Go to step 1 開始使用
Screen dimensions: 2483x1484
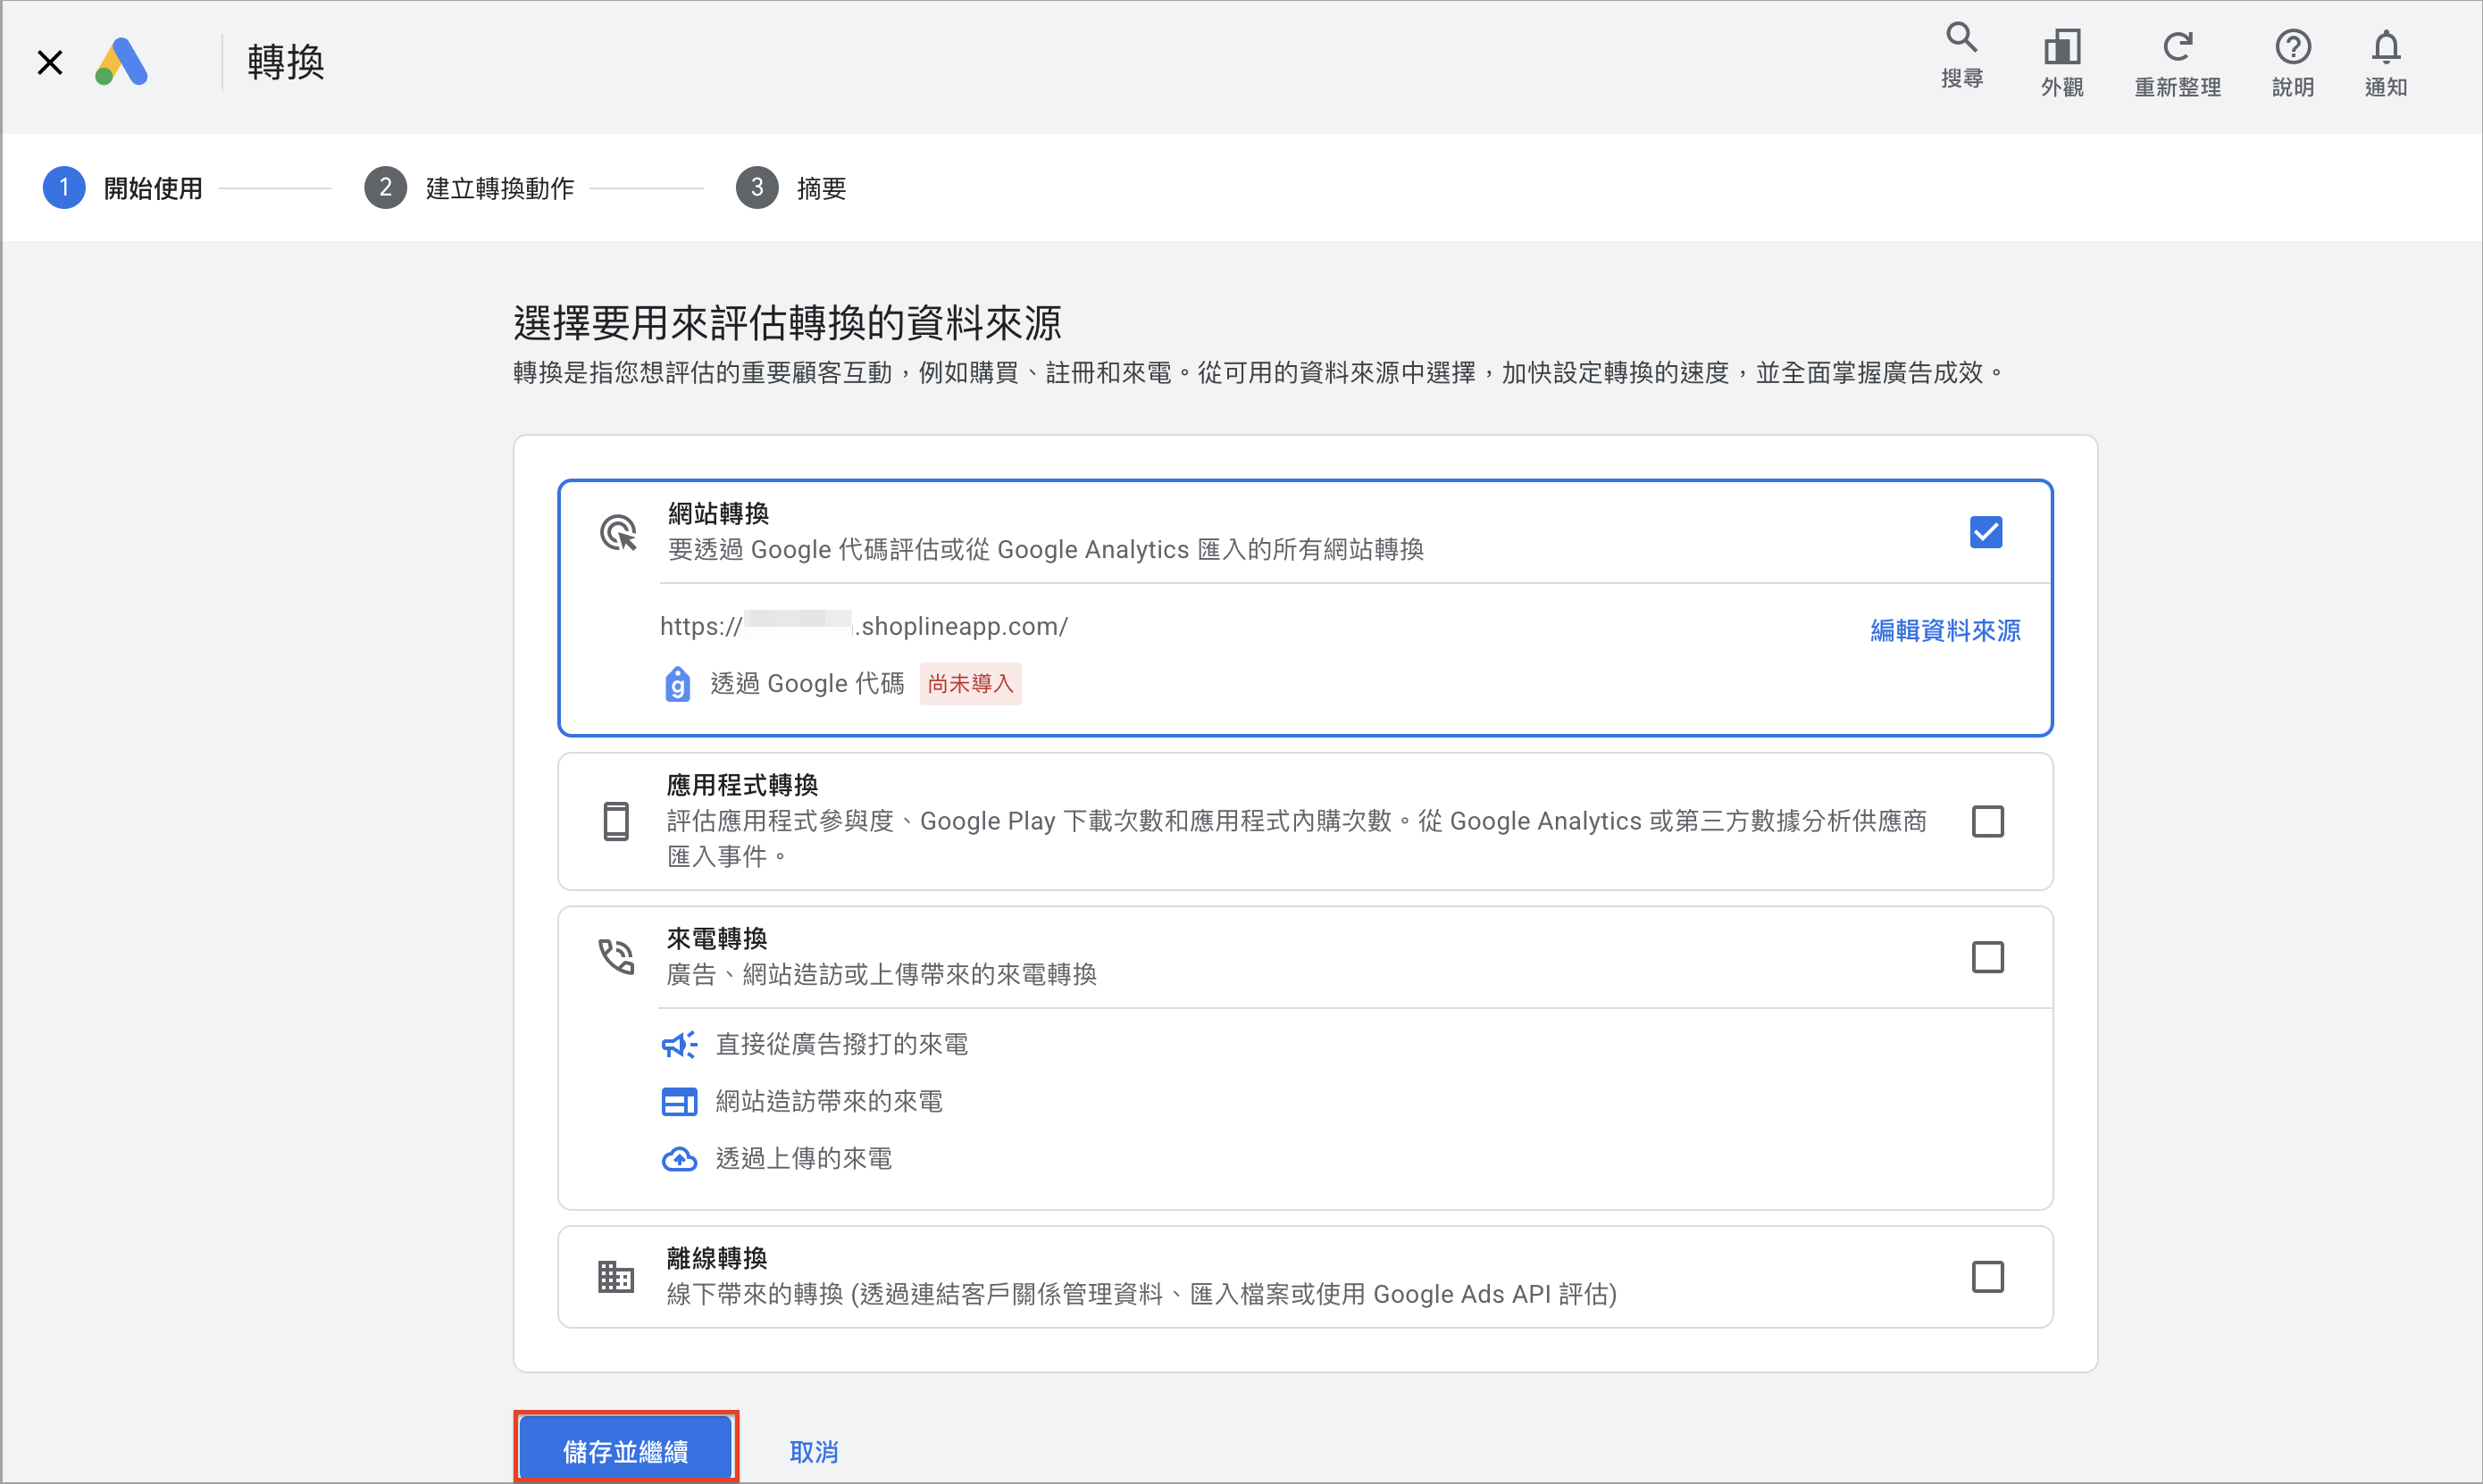(123, 188)
